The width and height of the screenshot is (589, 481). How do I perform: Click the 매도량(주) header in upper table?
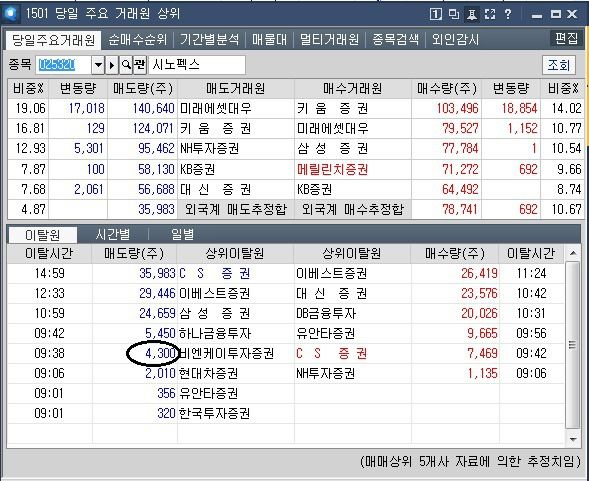pyautogui.click(x=143, y=89)
